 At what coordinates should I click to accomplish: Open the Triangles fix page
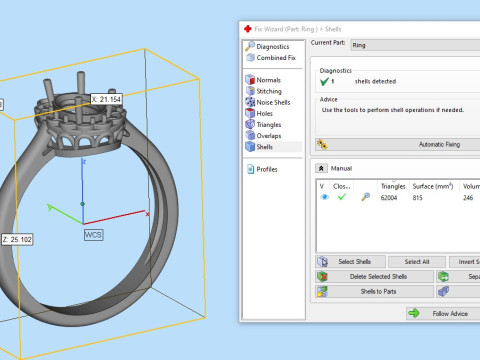click(x=264, y=125)
